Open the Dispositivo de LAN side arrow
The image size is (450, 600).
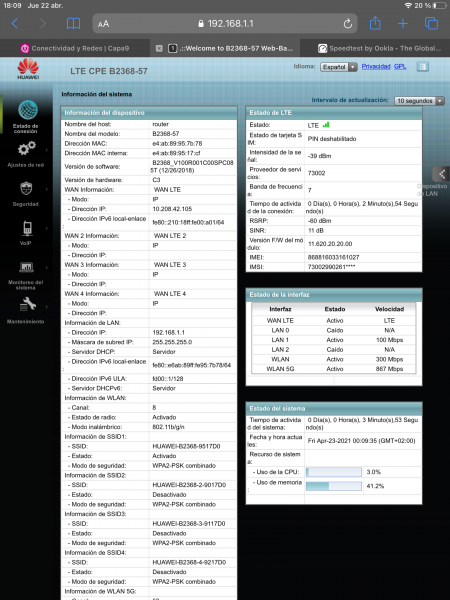[441, 174]
